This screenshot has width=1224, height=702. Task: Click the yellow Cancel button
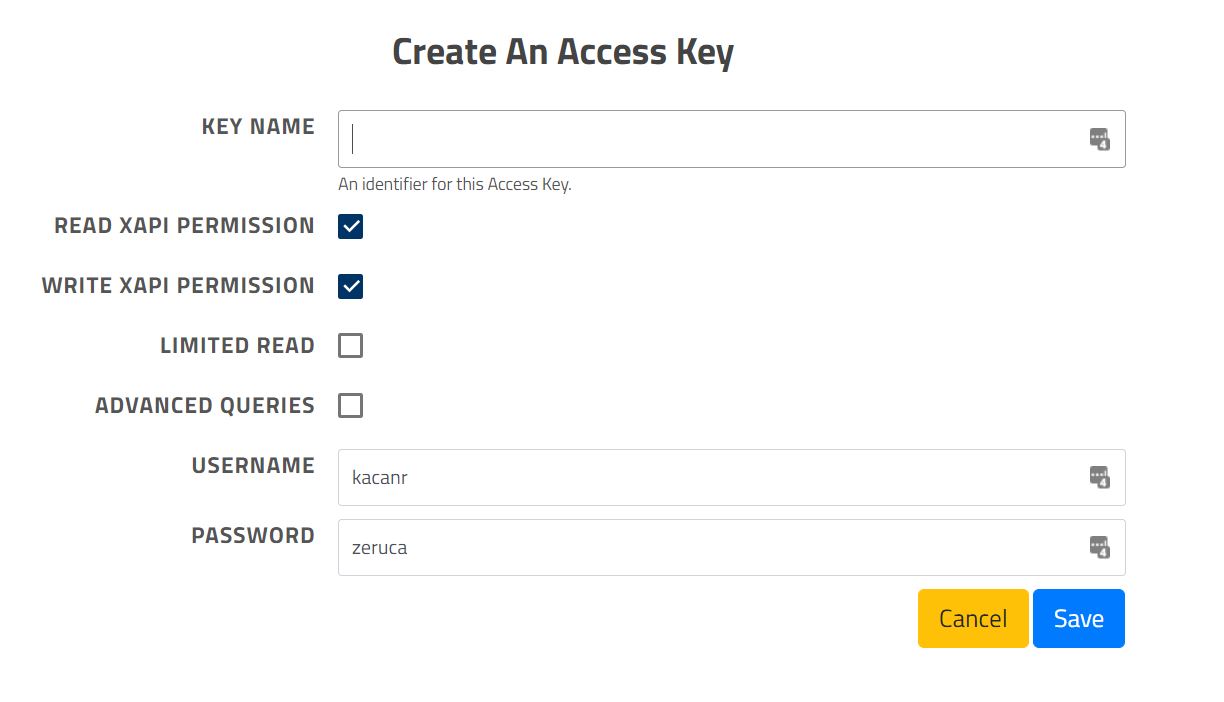(x=972, y=618)
